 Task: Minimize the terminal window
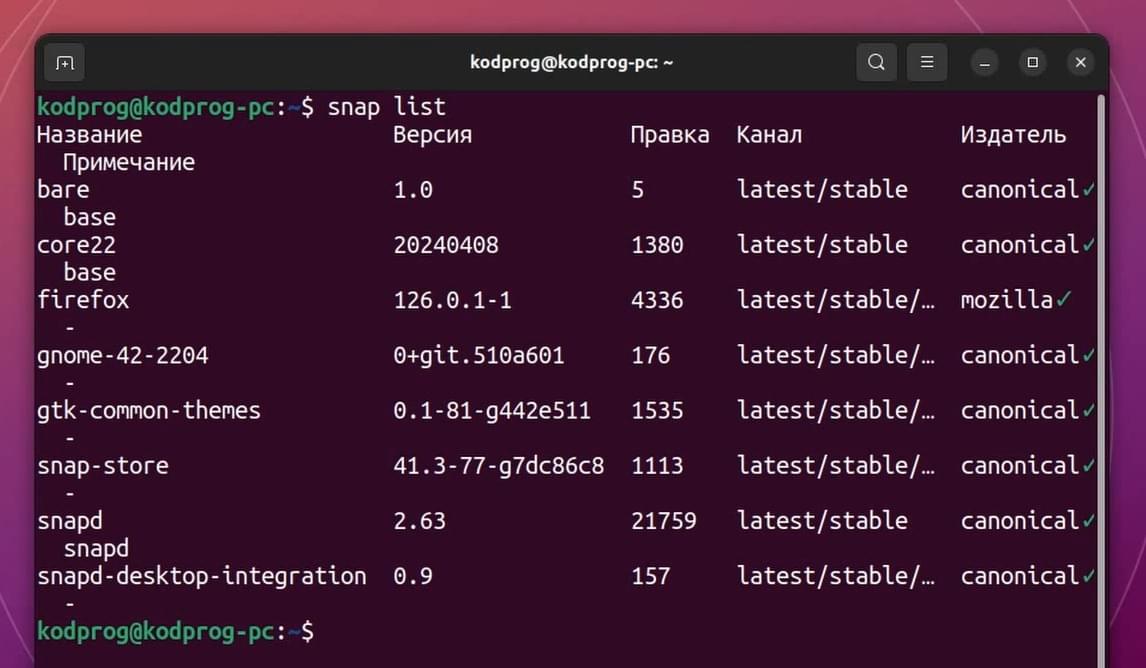[984, 63]
